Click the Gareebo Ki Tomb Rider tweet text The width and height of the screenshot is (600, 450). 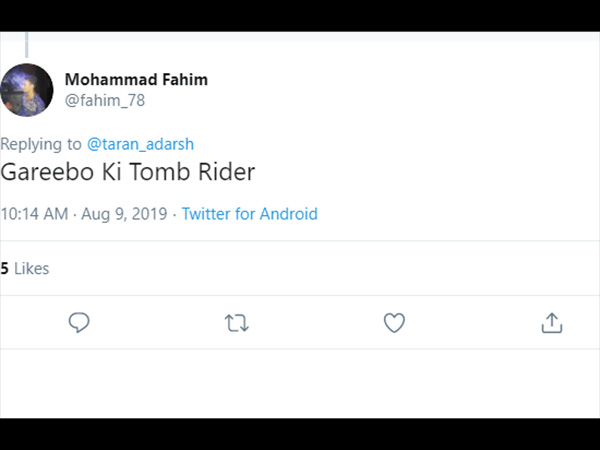[128, 172]
